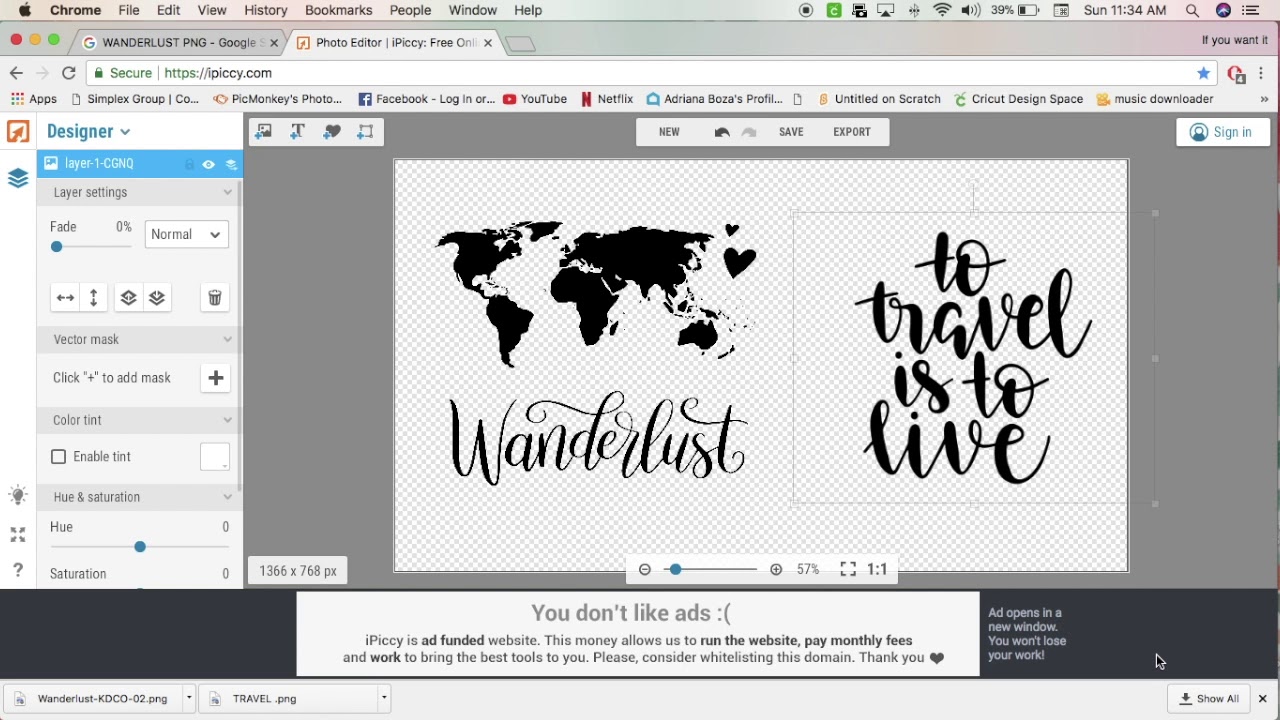Image resolution: width=1280 pixels, height=720 pixels.
Task: Click Show All downloads button
Action: (1210, 699)
